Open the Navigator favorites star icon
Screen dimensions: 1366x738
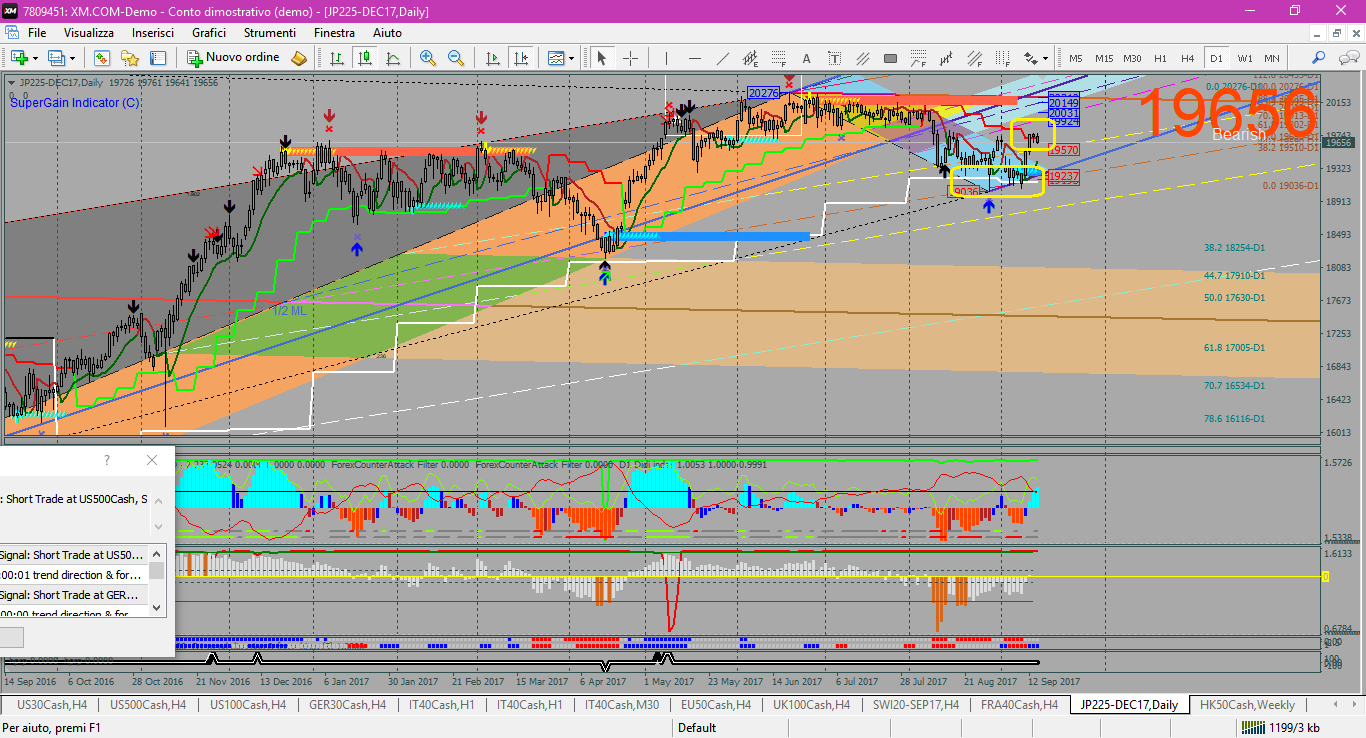(x=130, y=57)
